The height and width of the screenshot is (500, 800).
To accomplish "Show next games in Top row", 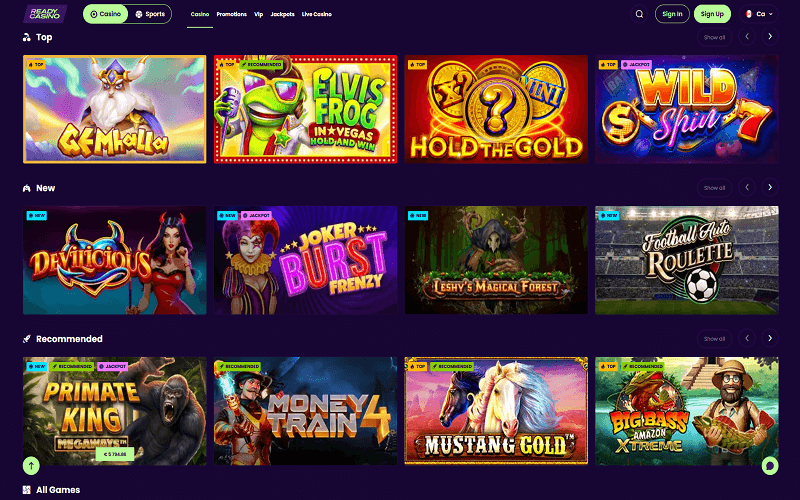I will (x=770, y=37).
